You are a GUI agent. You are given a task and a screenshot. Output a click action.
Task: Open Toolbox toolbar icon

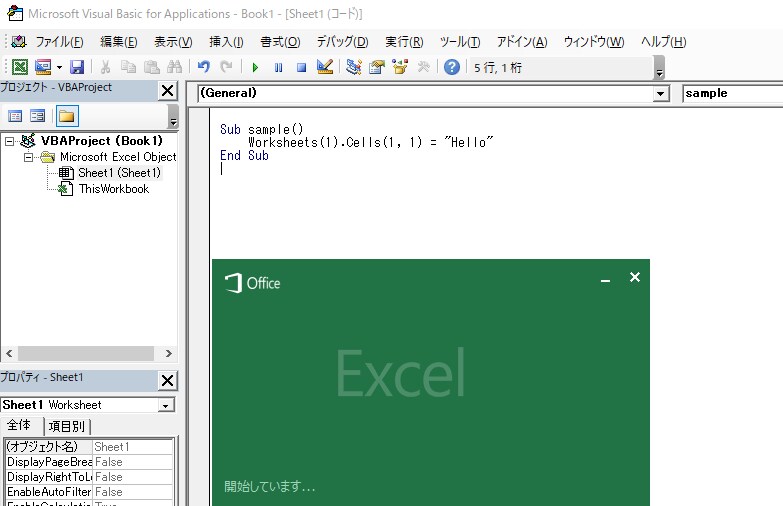coord(423,67)
